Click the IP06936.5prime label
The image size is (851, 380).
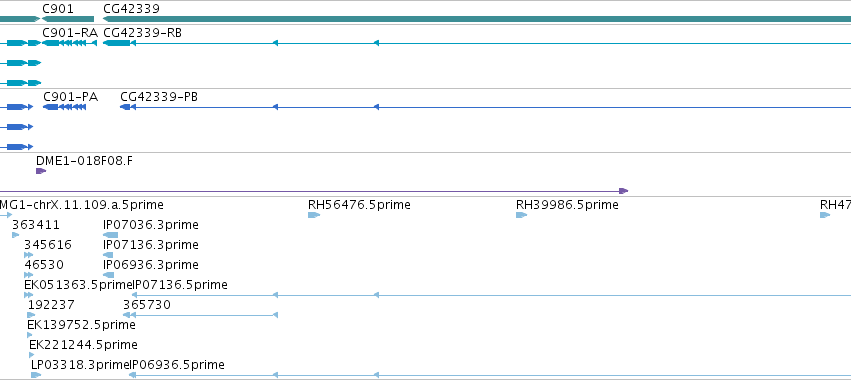[177, 365]
